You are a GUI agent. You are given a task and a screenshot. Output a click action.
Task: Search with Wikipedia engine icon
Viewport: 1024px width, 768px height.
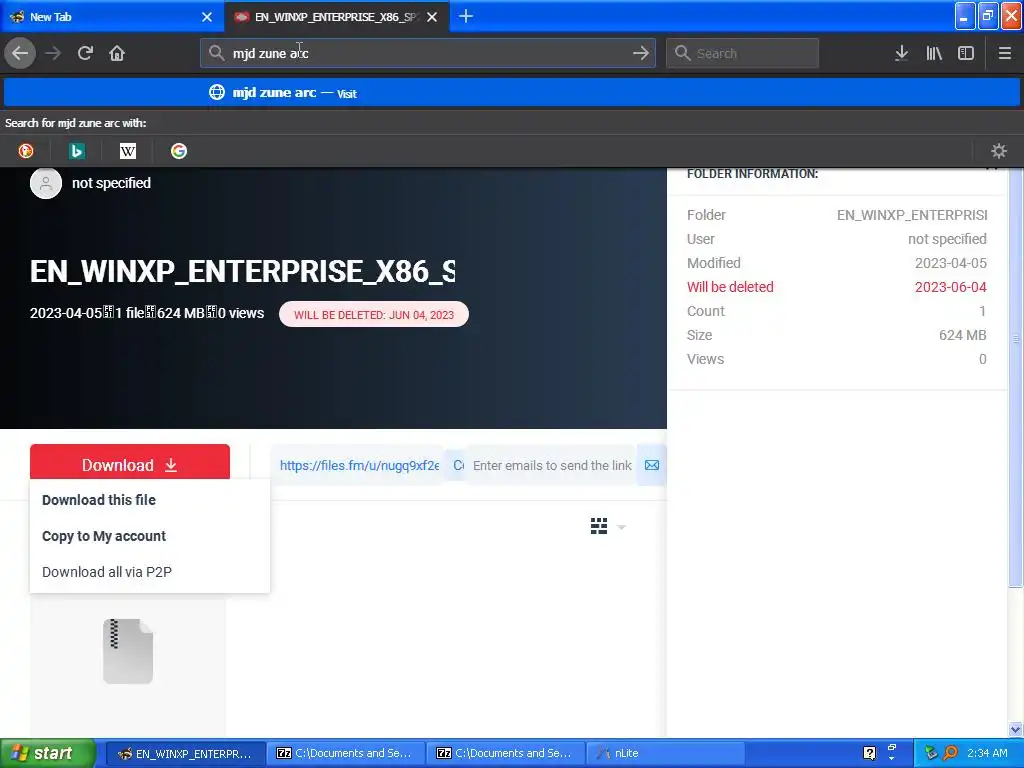pos(128,151)
